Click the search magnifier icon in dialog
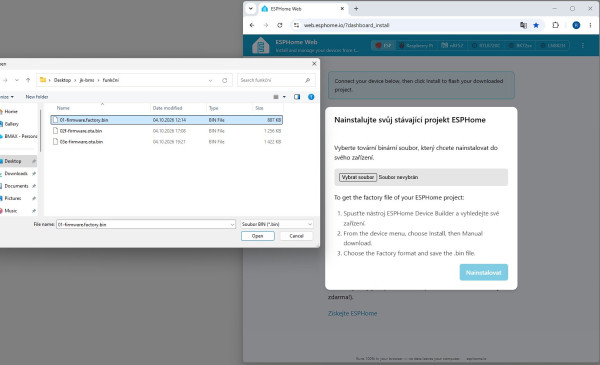Image resolution: width=600 pixels, height=365 pixels. [307, 80]
